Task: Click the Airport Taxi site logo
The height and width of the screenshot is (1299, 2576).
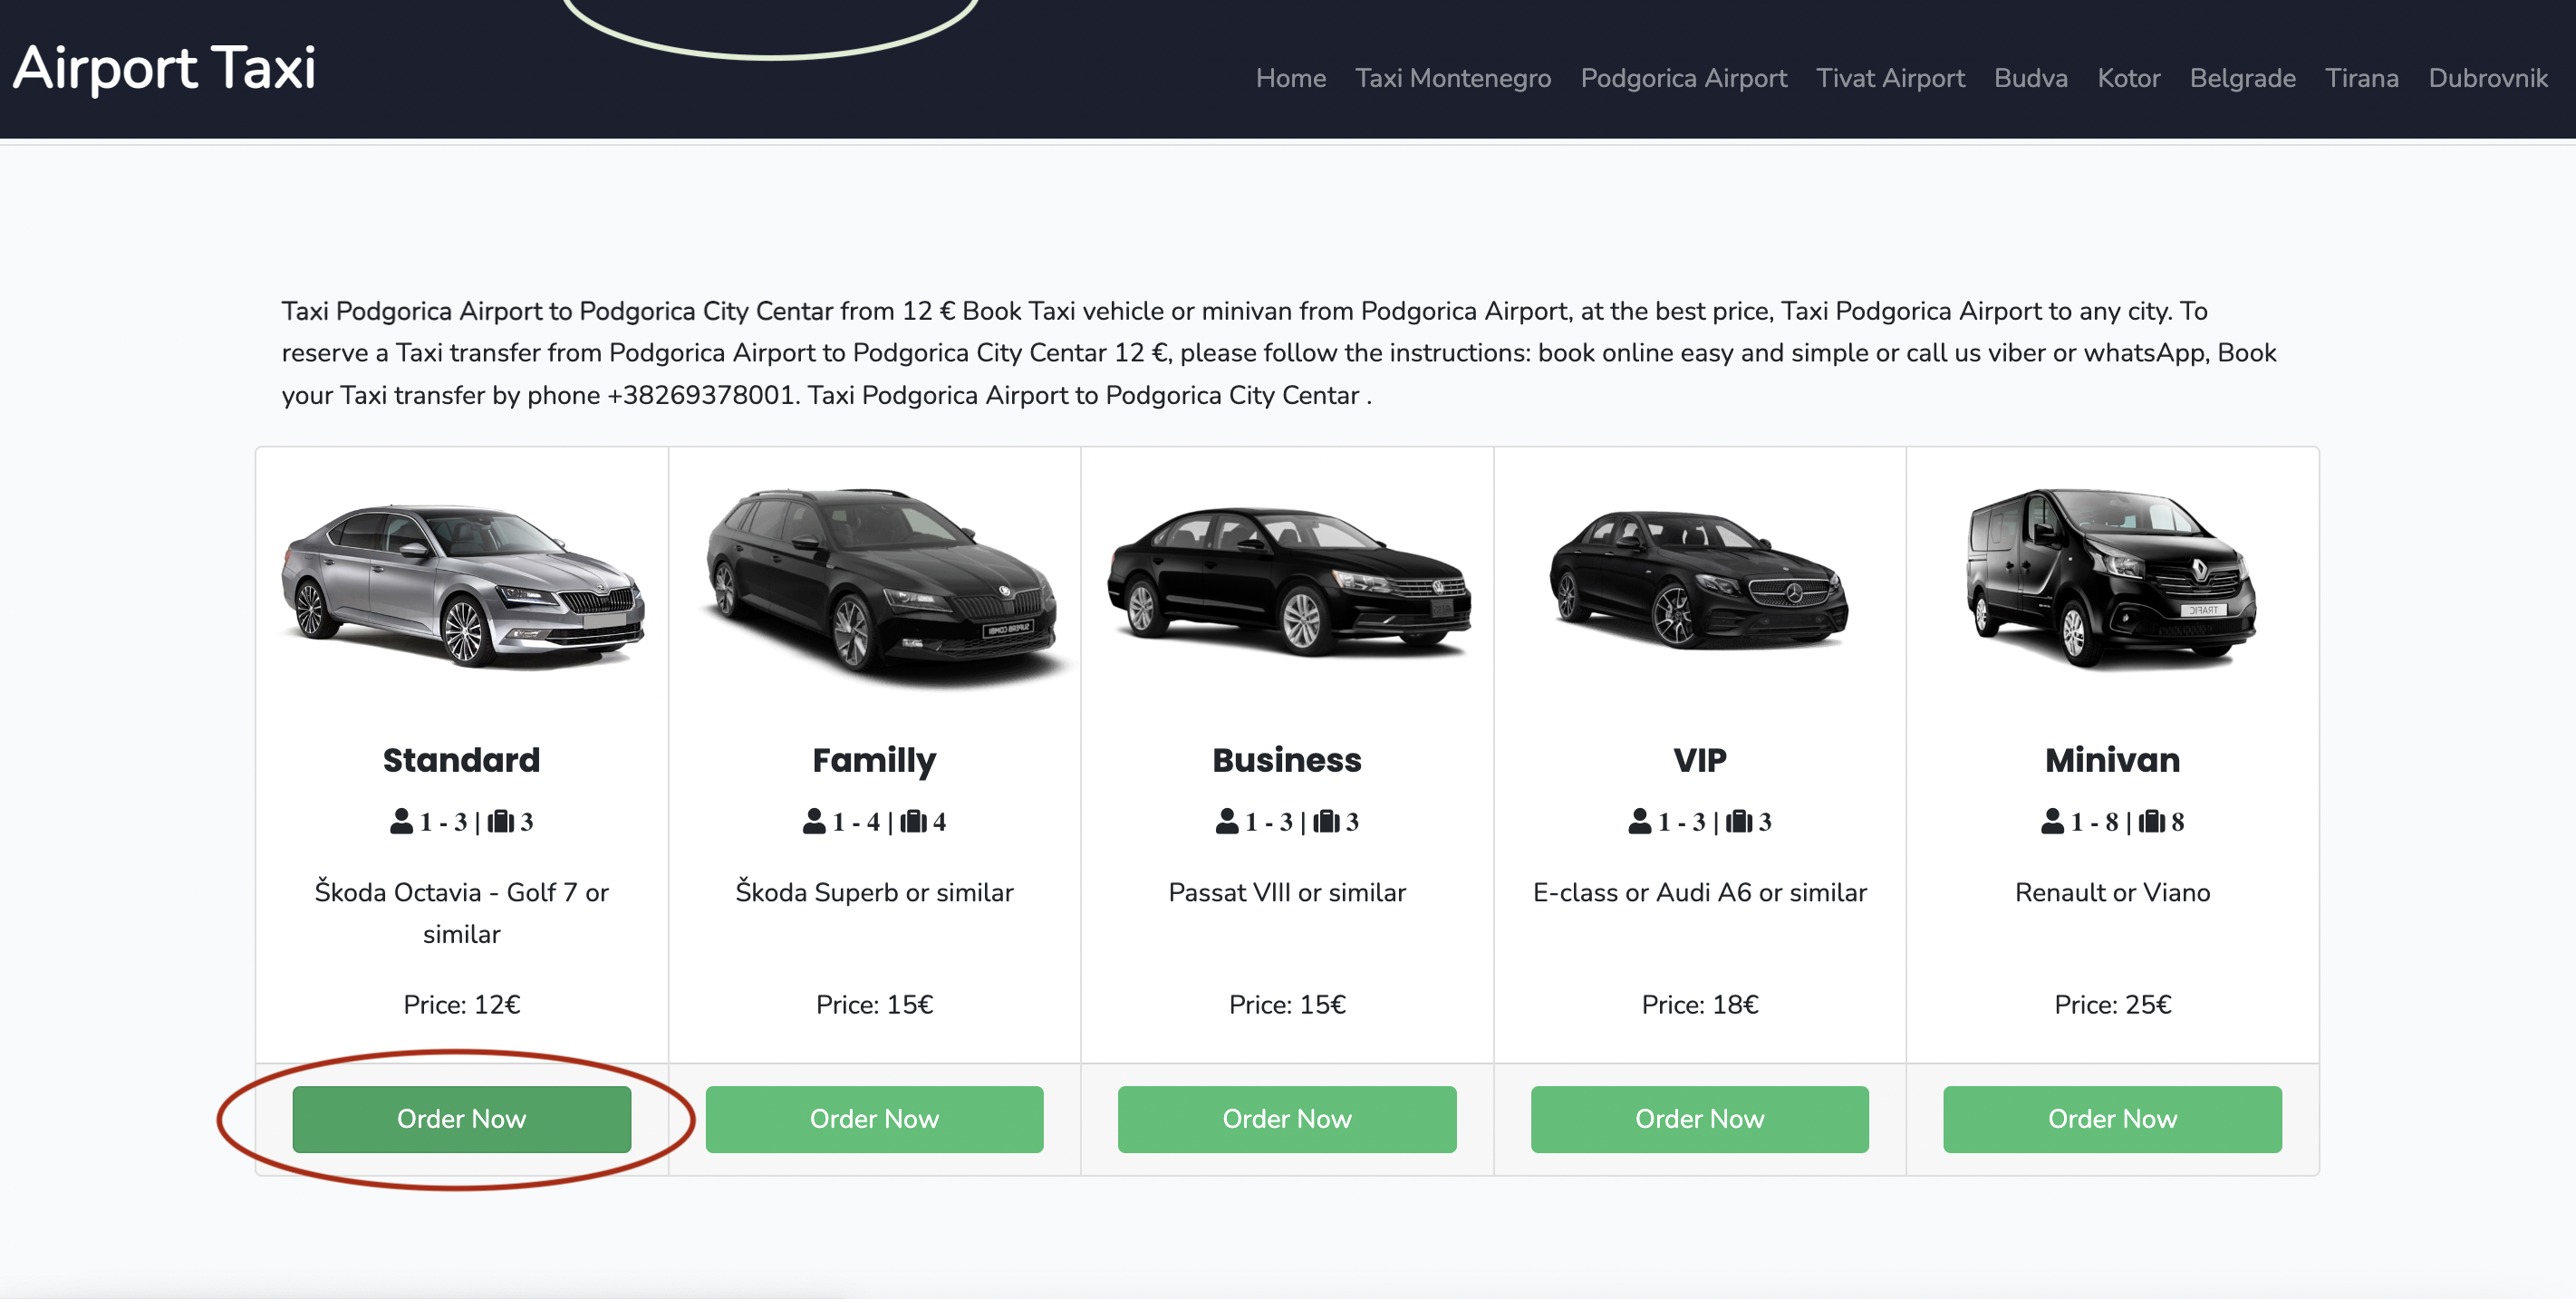Action: point(164,68)
